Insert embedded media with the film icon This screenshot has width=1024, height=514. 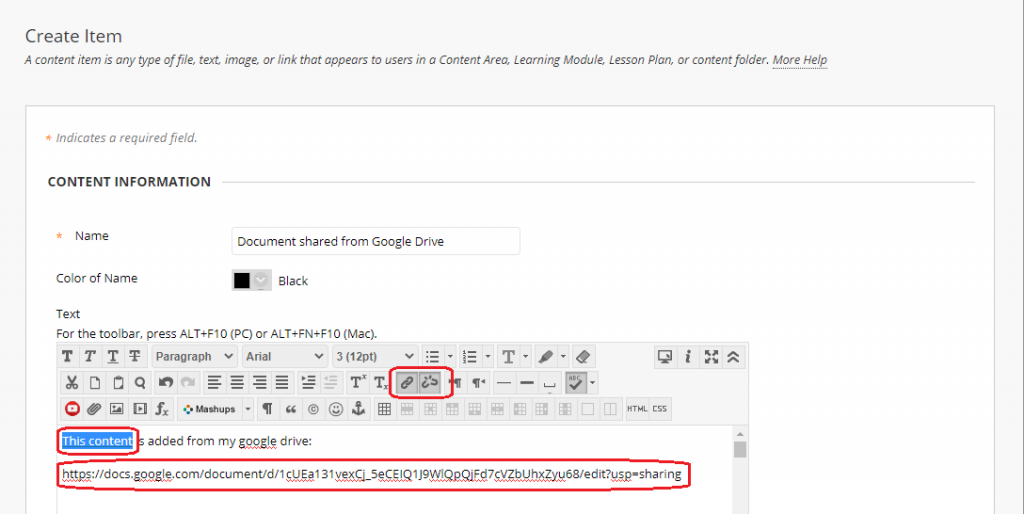[x=140, y=409]
